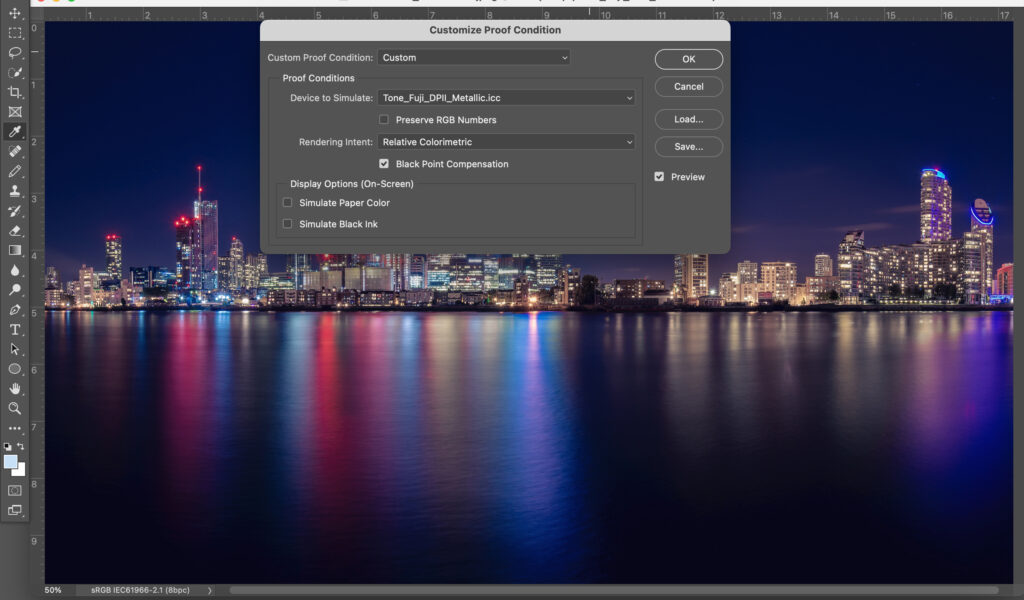This screenshot has width=1024, height=600.
Task: Toggle the Preview checkbox
Action: [660, 177]
